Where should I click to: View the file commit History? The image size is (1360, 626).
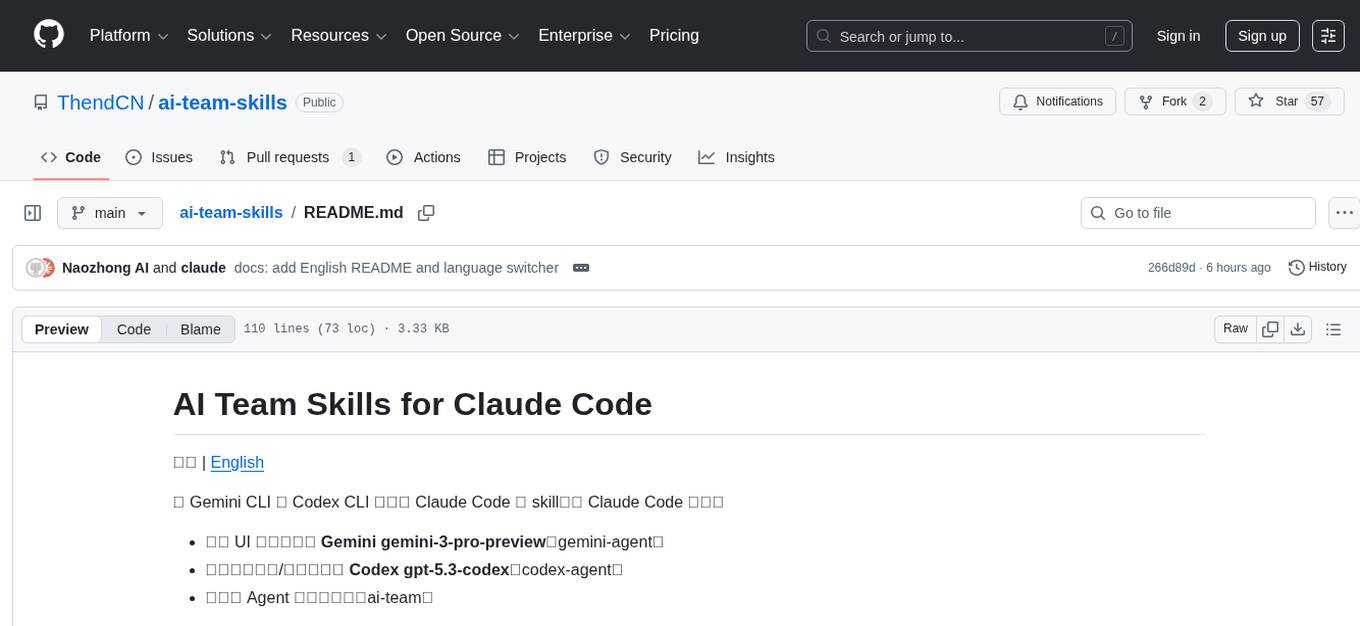1317,267
